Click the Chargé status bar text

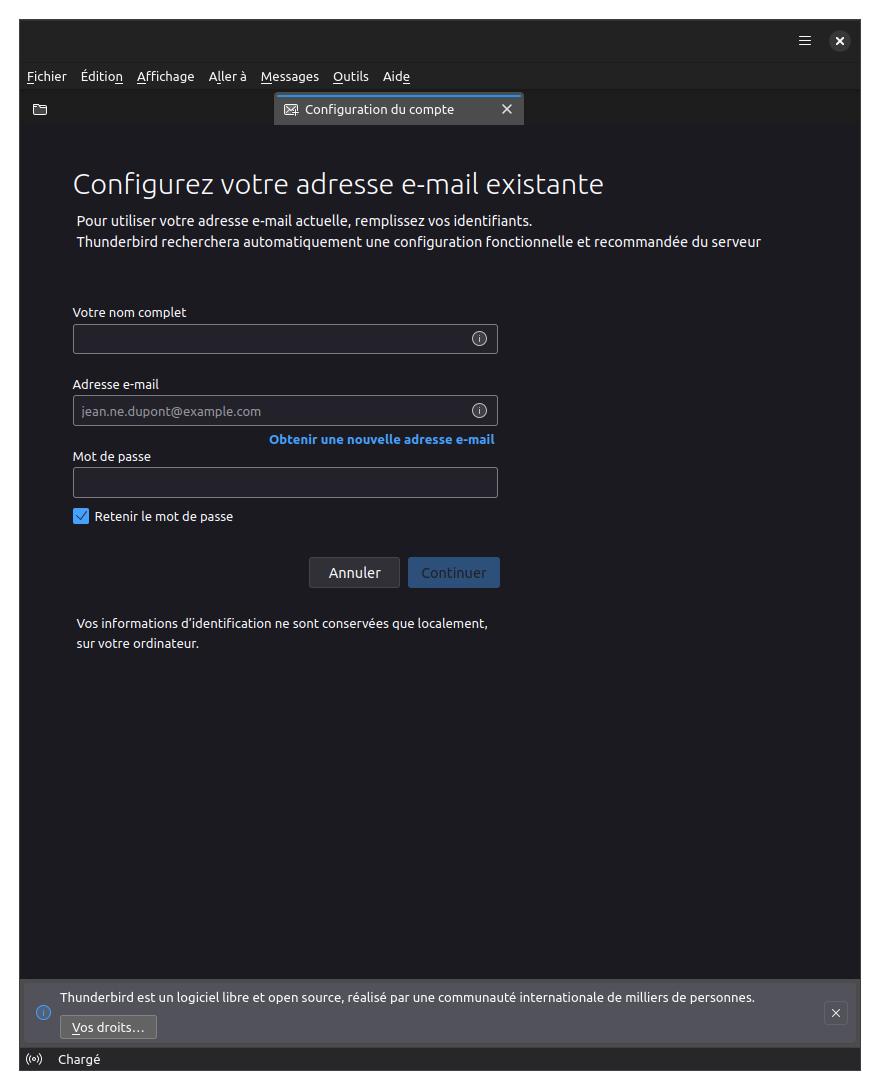tap(79, 1059)
